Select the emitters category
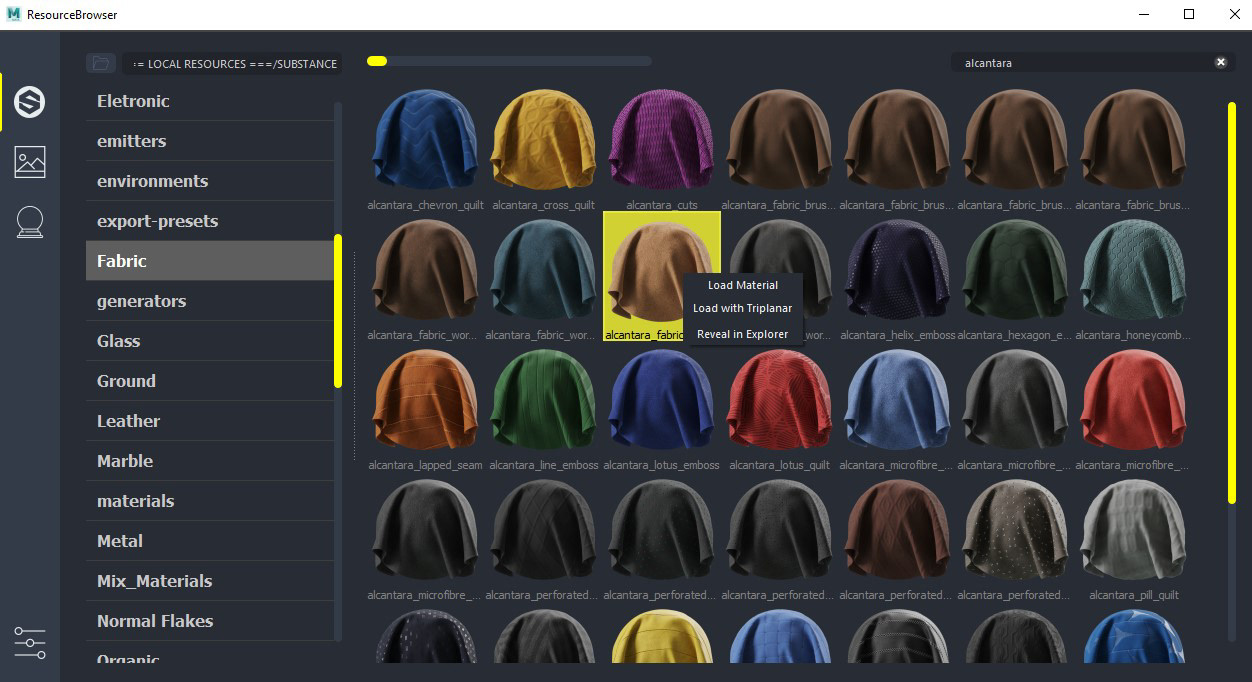1252x682 pixels. (210, 141)
